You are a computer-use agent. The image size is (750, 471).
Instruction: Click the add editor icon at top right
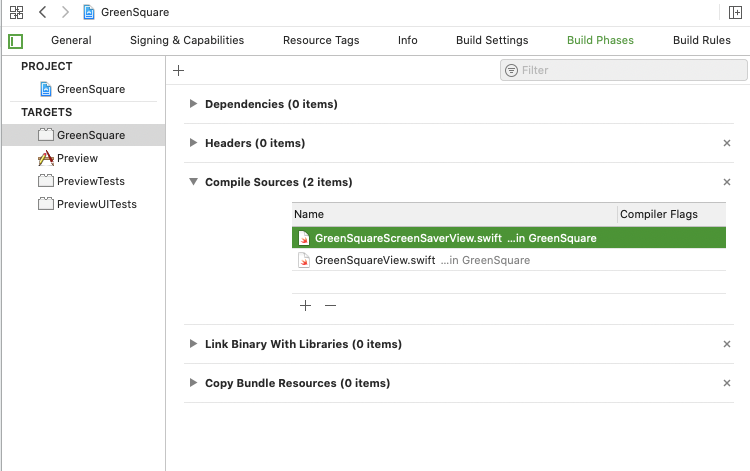(x=736, y=12)
